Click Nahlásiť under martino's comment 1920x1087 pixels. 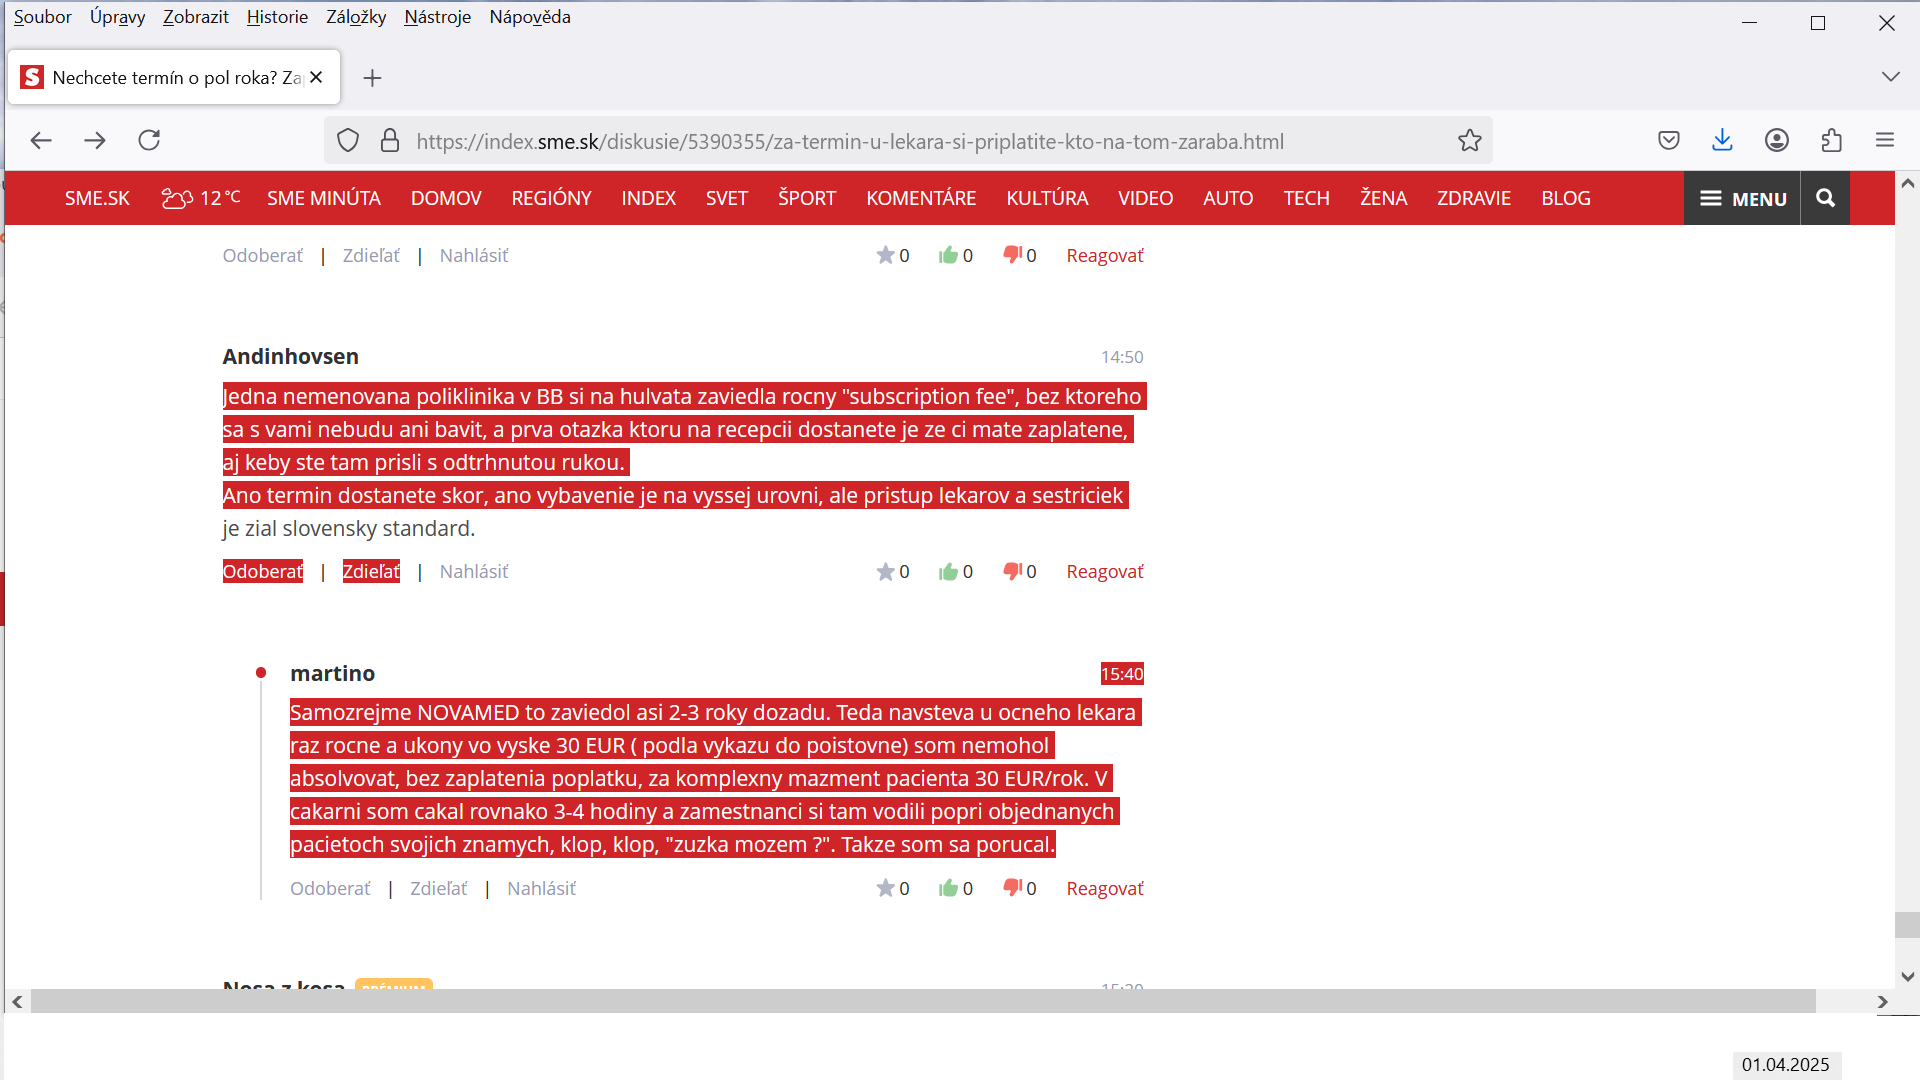(x=541, y=889)
